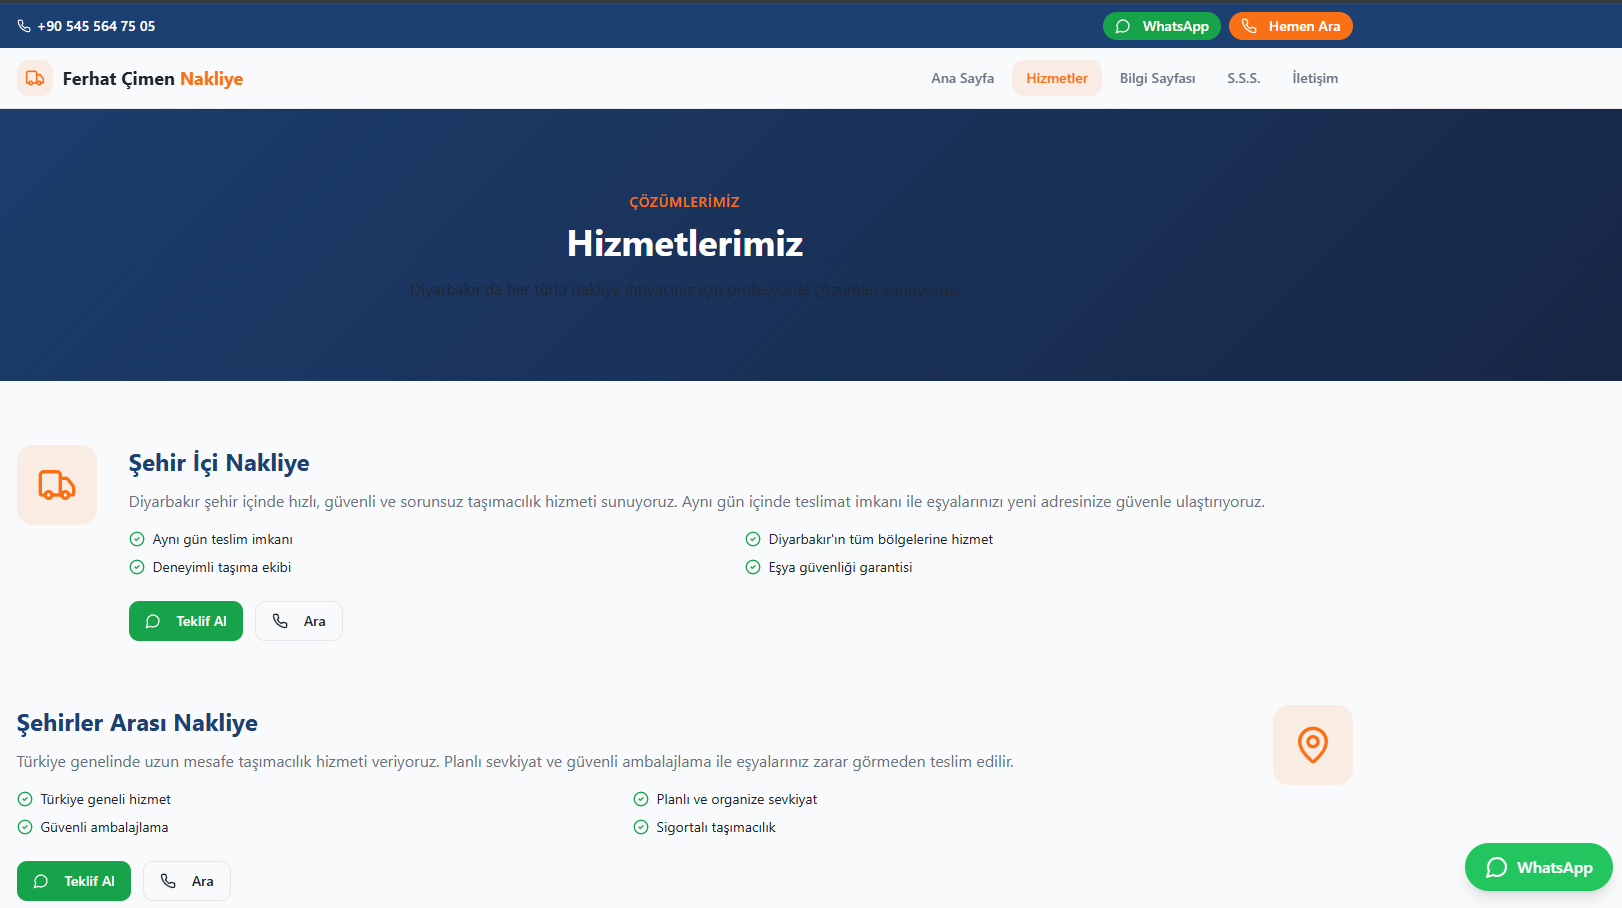Call via top bar phone number +90 545 564 75 05
Image resolution: width=1622 pixels, height=908 pixels.
click(96, 26)
